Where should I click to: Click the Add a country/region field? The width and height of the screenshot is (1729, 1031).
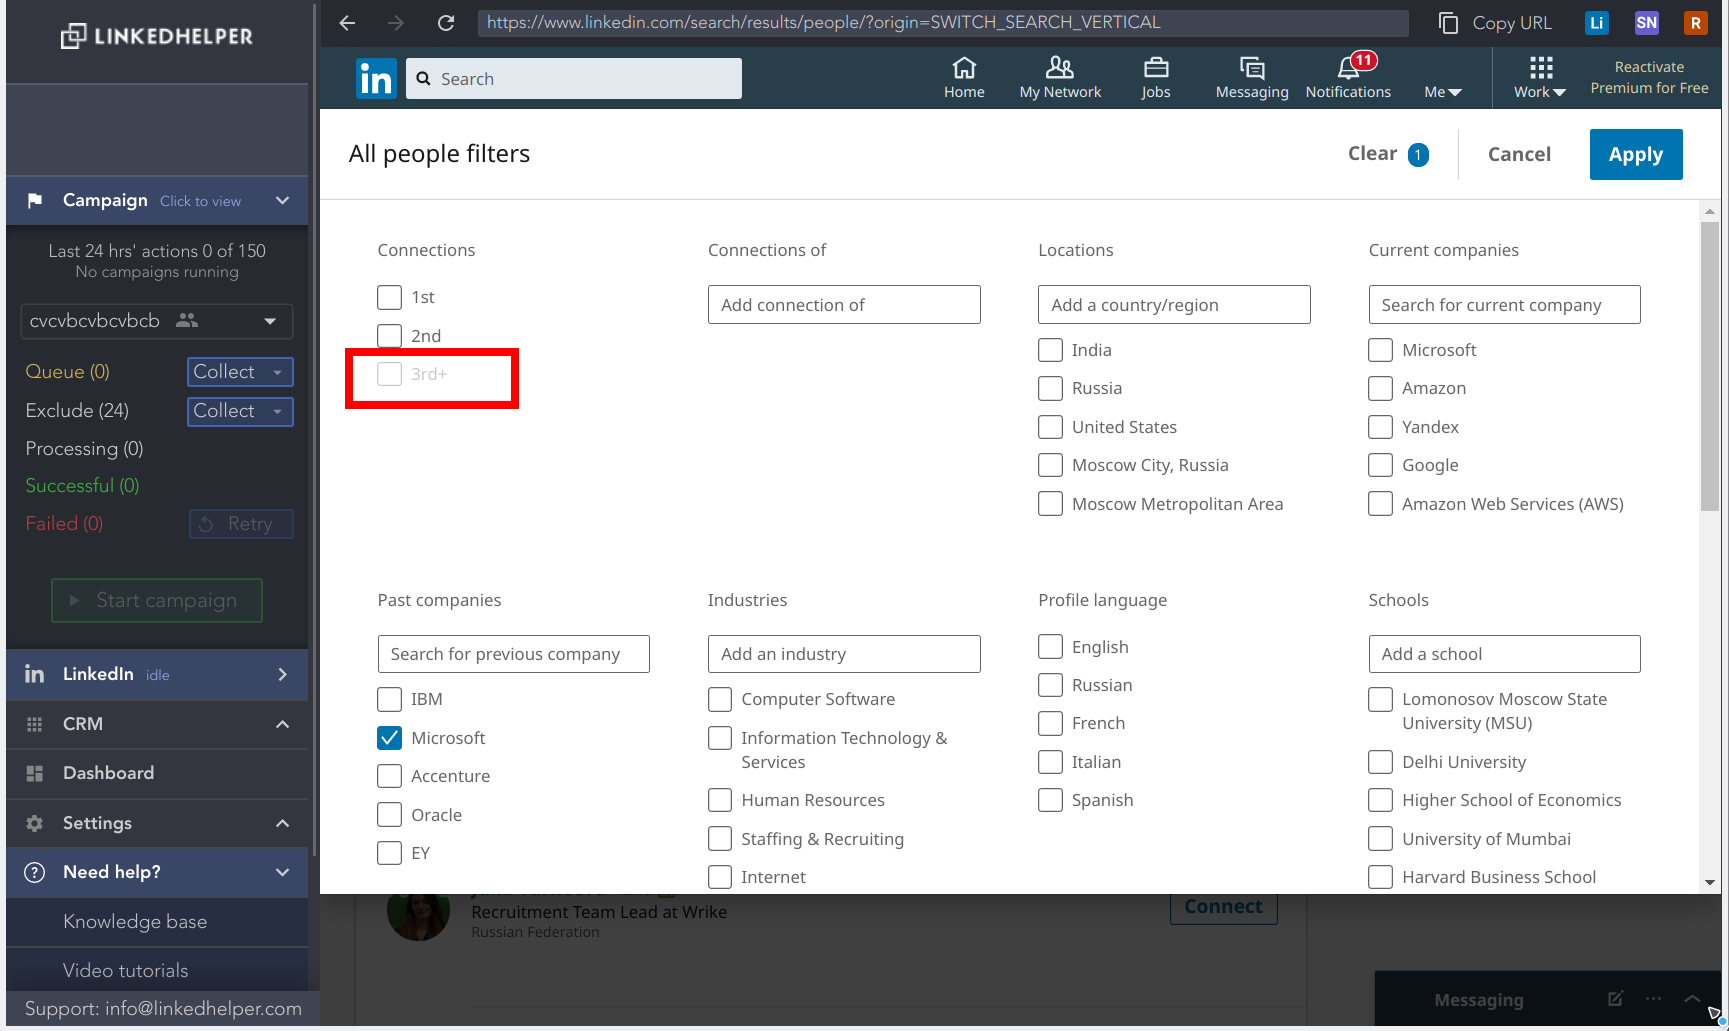point(1174,305)
